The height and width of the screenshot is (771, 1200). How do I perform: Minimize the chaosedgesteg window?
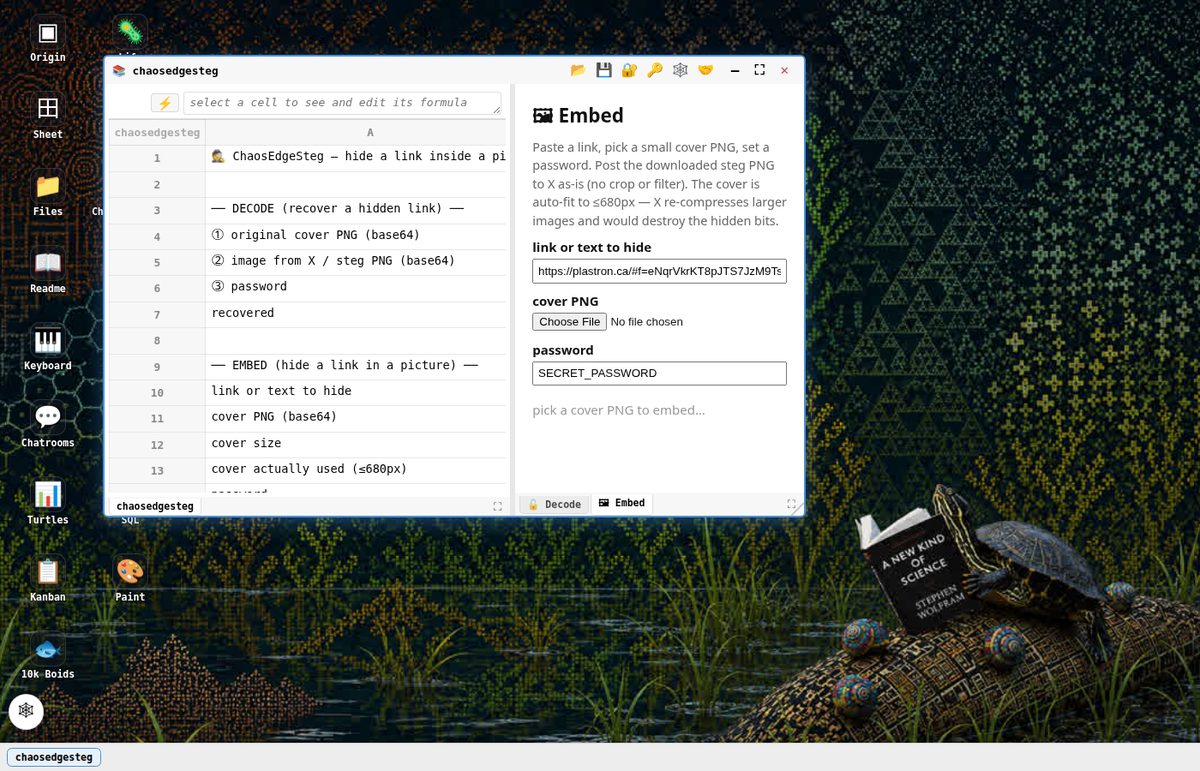click(x=735, y=70)
